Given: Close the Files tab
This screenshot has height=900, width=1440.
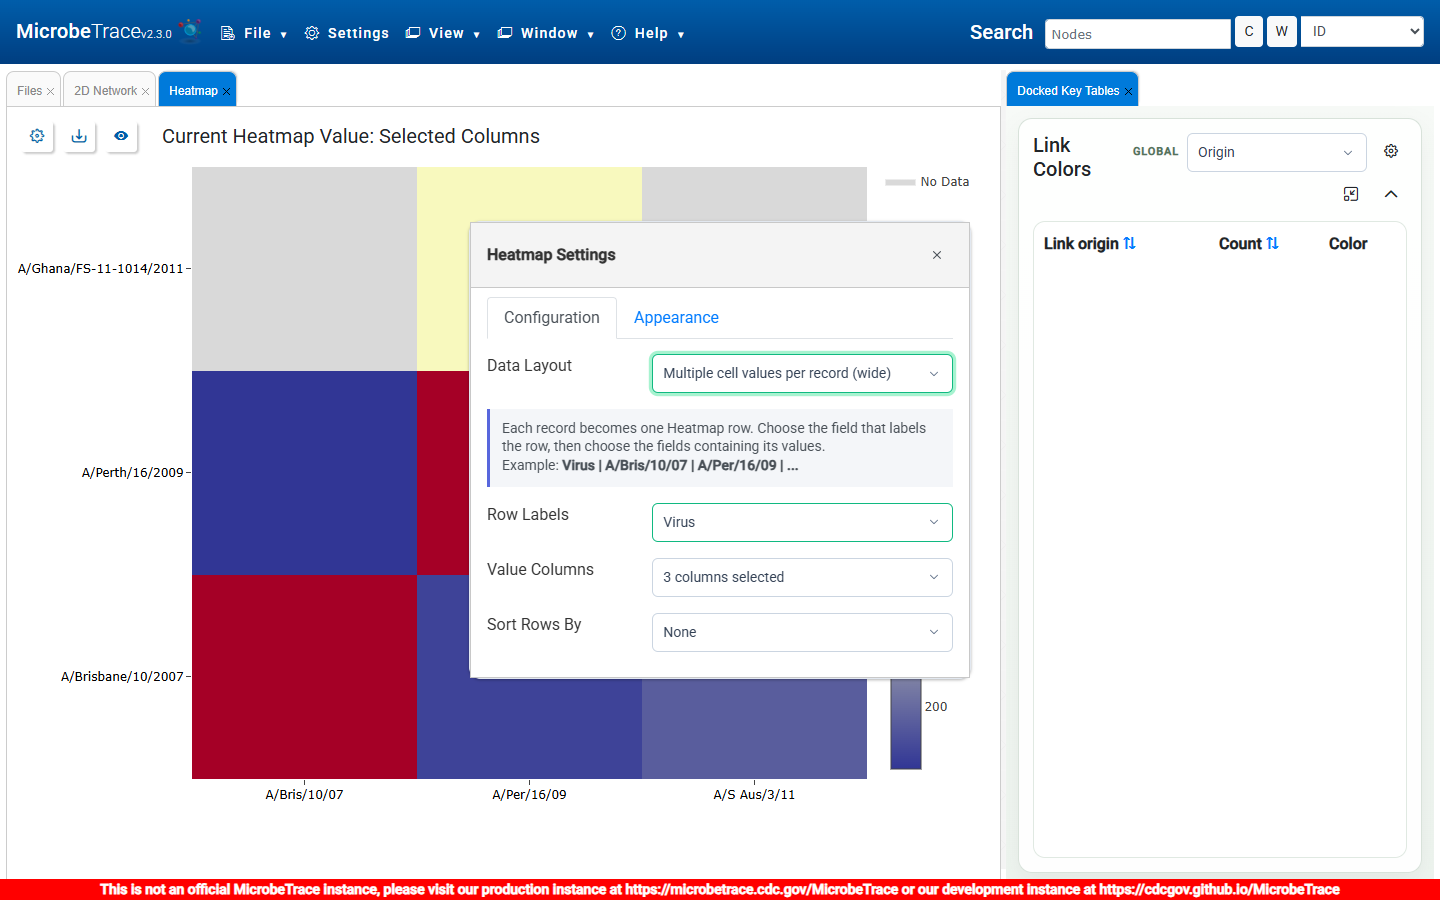Looking at the screenshot, I should (x=51, y=91).
